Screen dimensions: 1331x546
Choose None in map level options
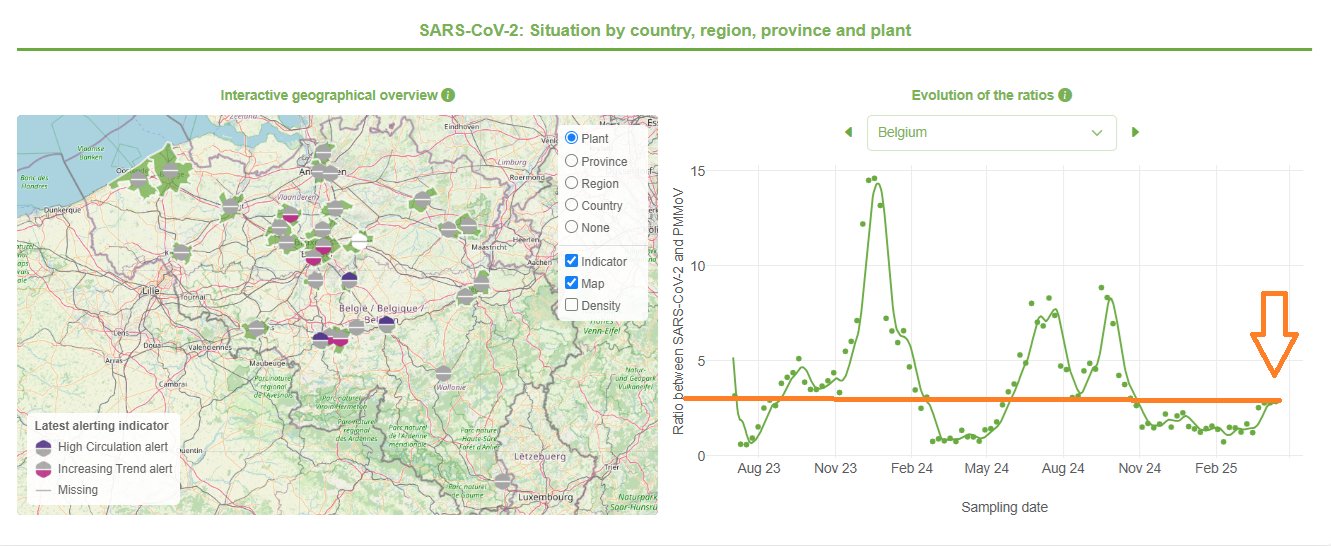point(572,227)
